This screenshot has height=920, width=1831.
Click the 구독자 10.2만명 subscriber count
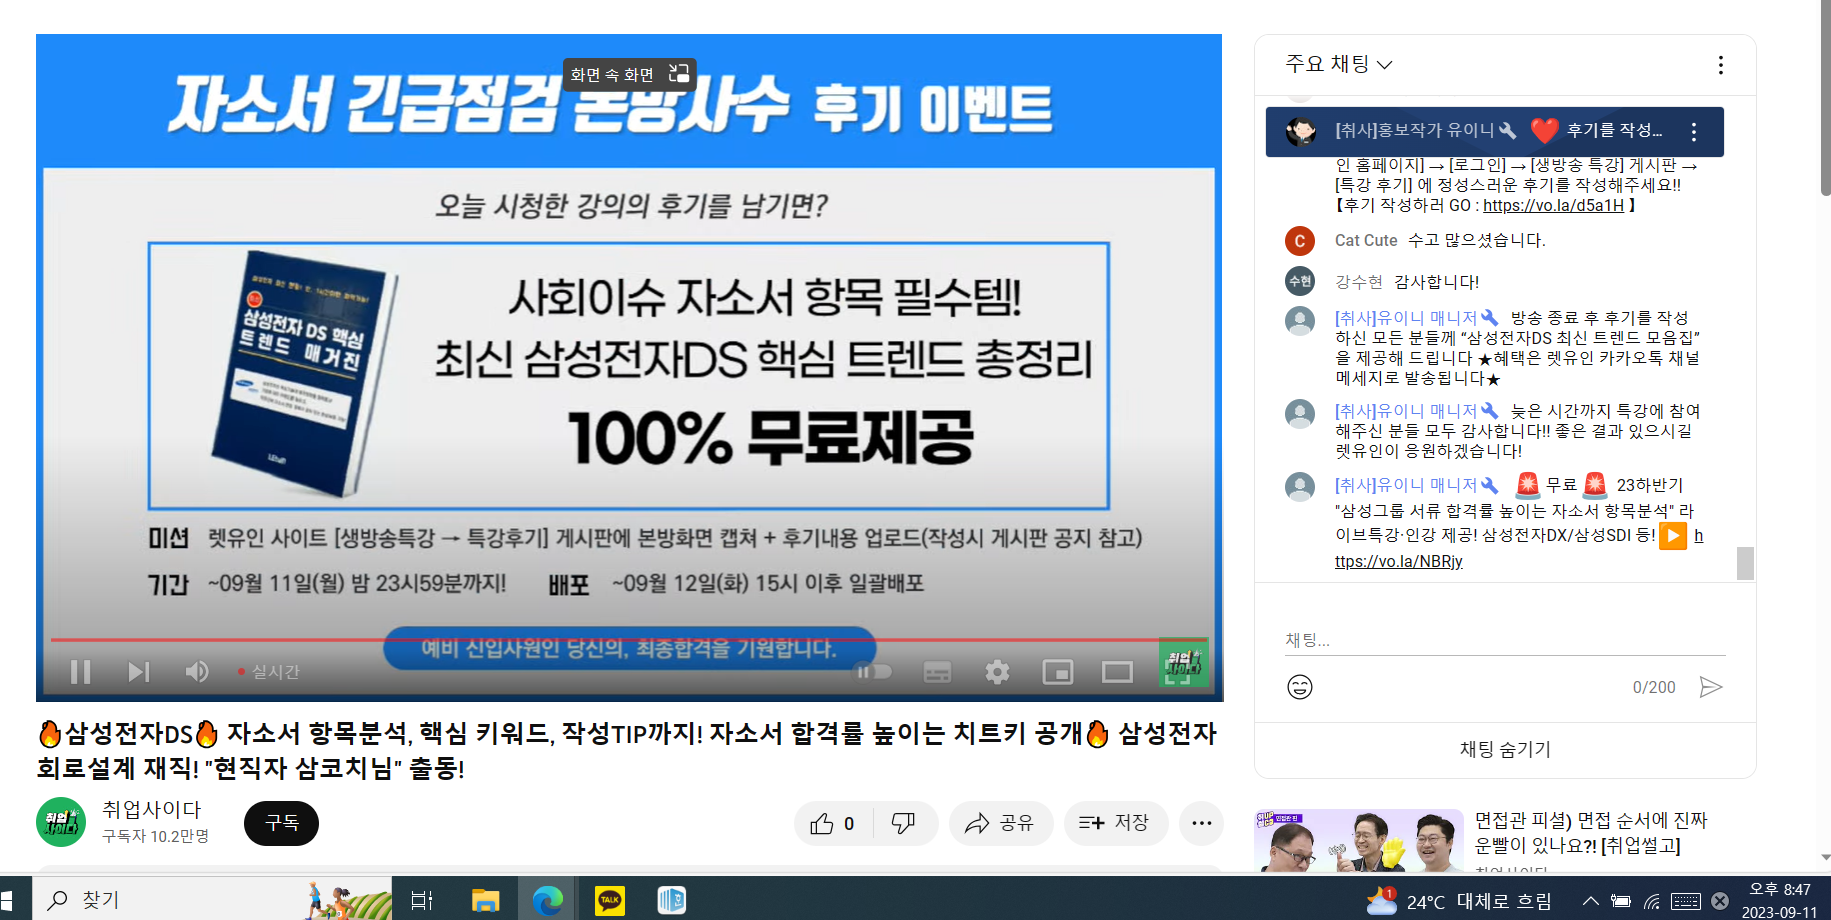pos(156,836)
